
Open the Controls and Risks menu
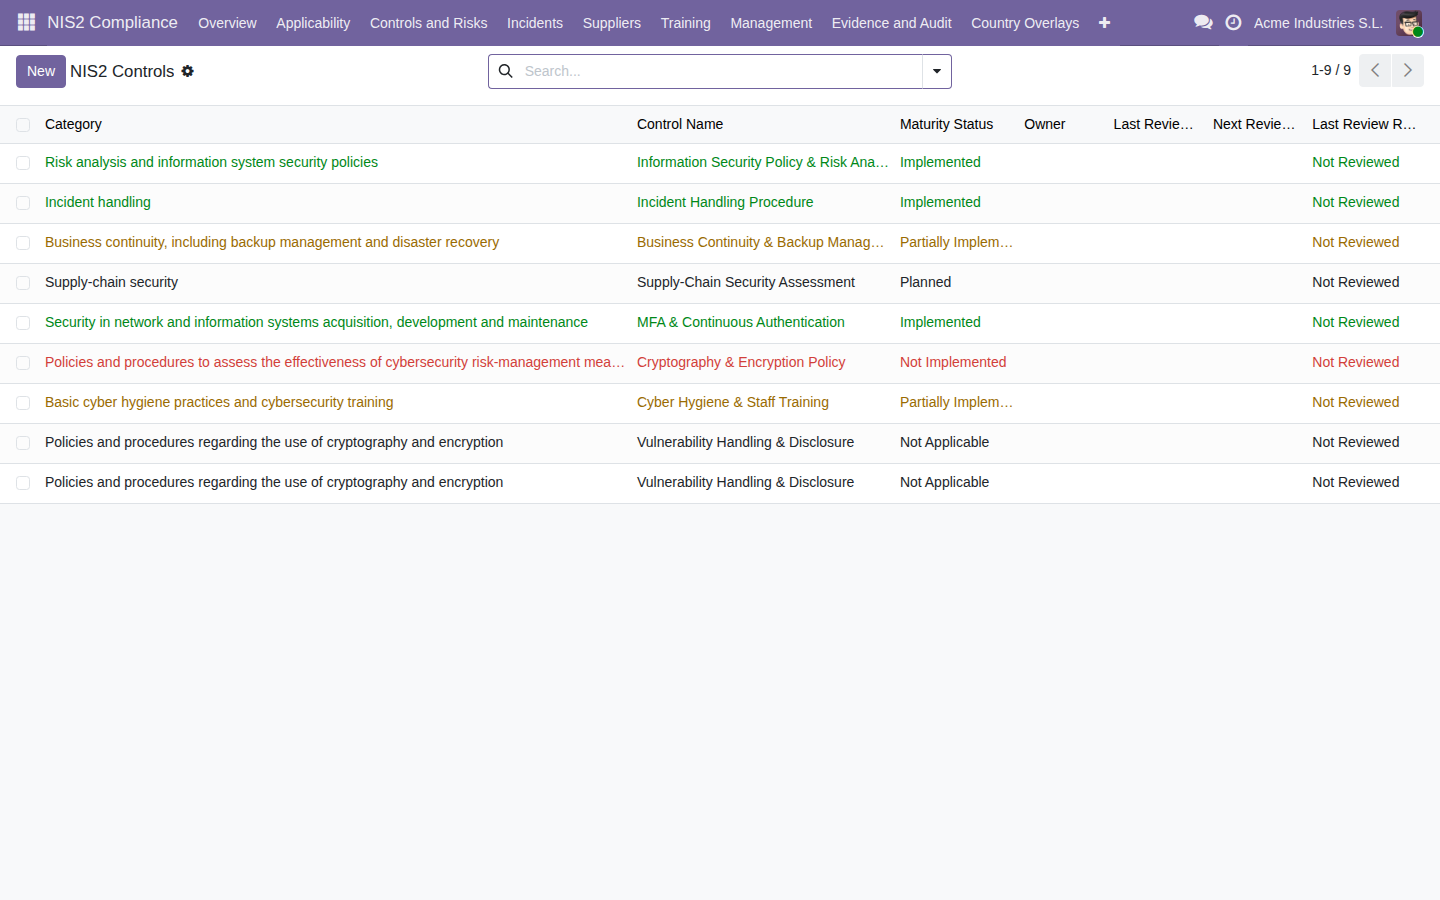point(428,22)
